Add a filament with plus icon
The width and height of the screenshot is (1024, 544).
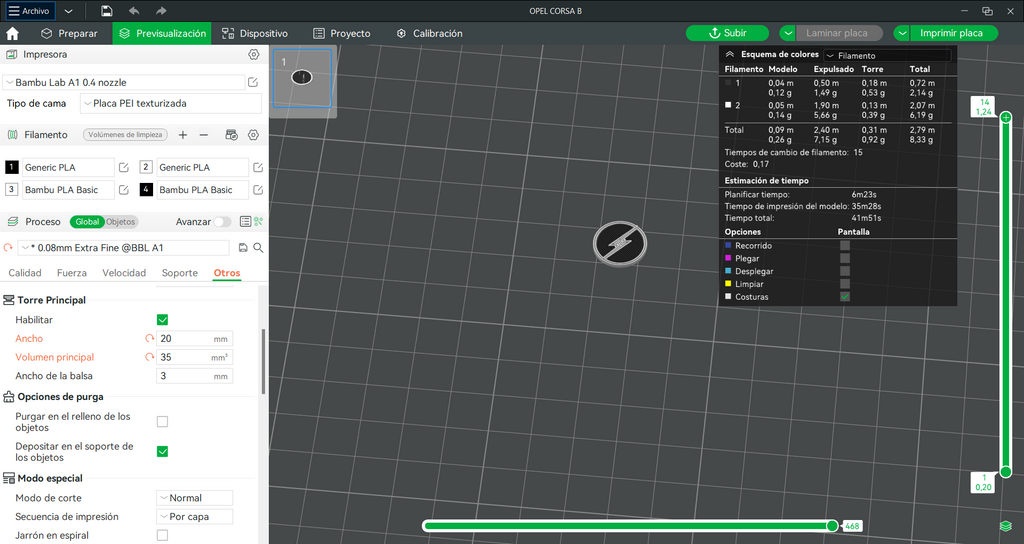pyautogui.click(x=183, y=135)
